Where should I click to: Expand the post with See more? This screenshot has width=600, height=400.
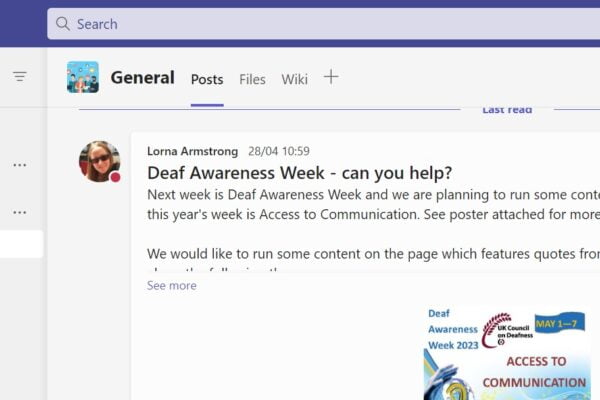coord(172,285)
